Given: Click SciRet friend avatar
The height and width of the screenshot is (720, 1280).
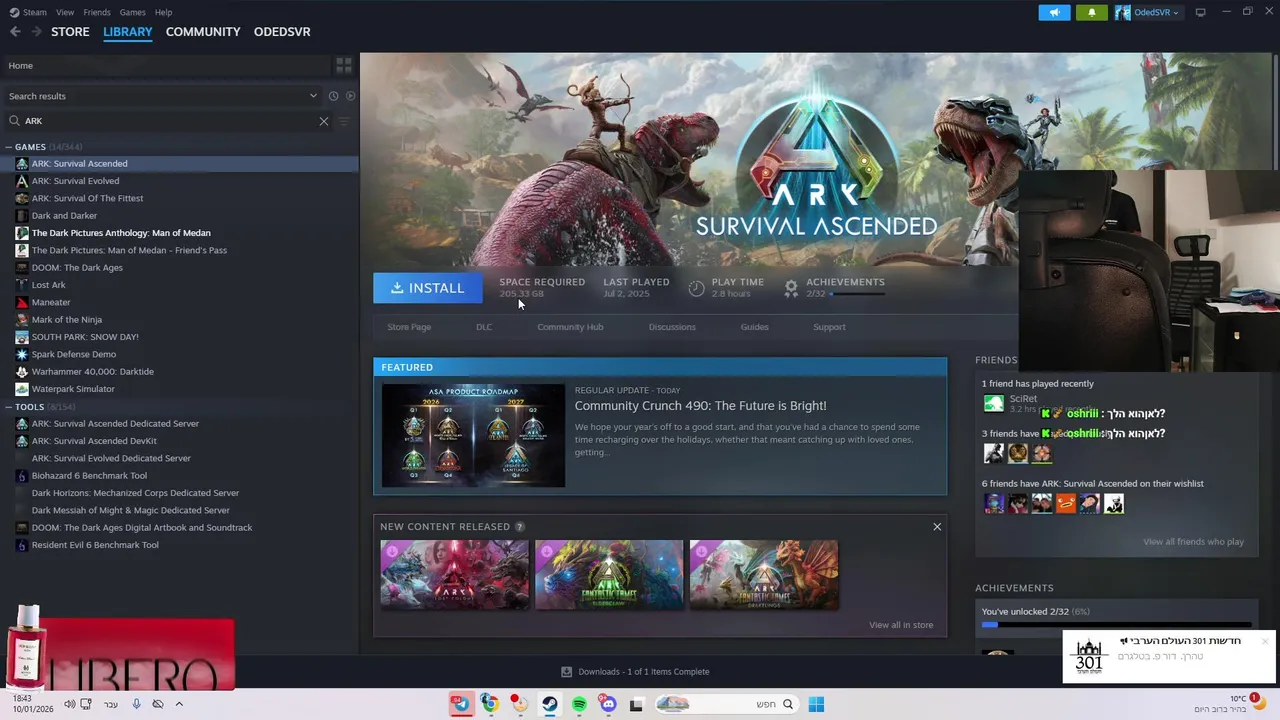Looking at the screenshot, I should (993, 404).
